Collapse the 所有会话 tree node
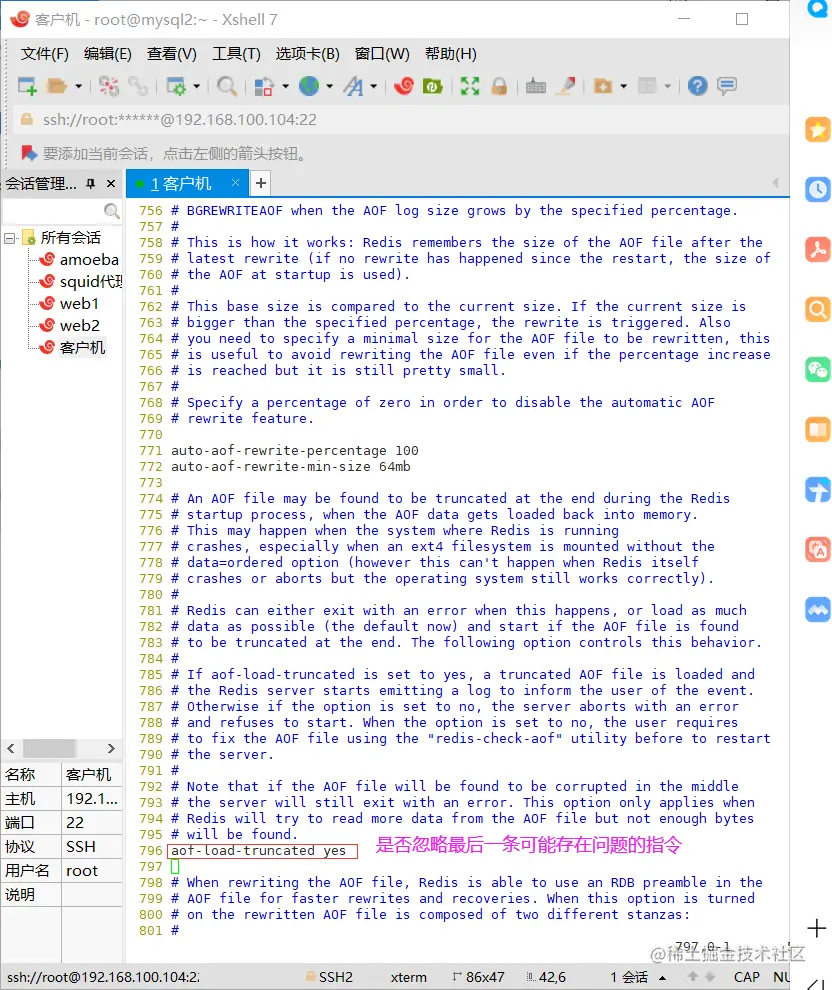 (x=9, y=238)
